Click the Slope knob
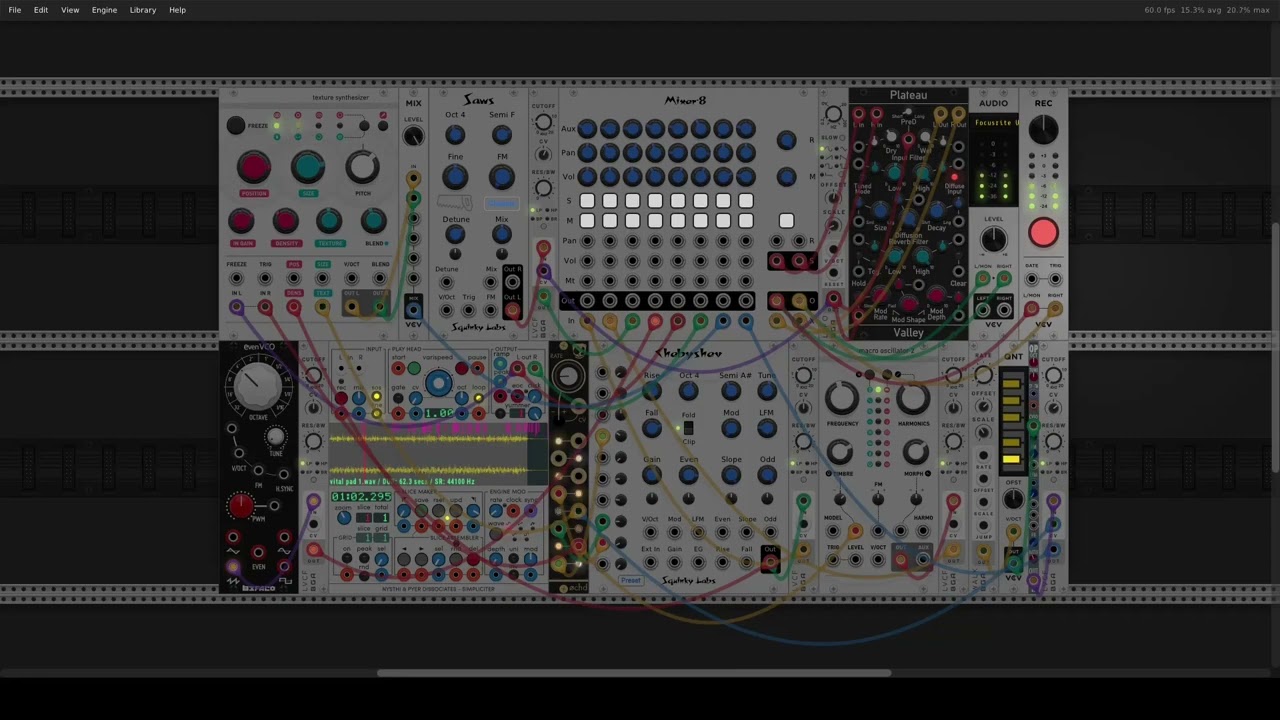1280x720 pixels. pos(731,475)
